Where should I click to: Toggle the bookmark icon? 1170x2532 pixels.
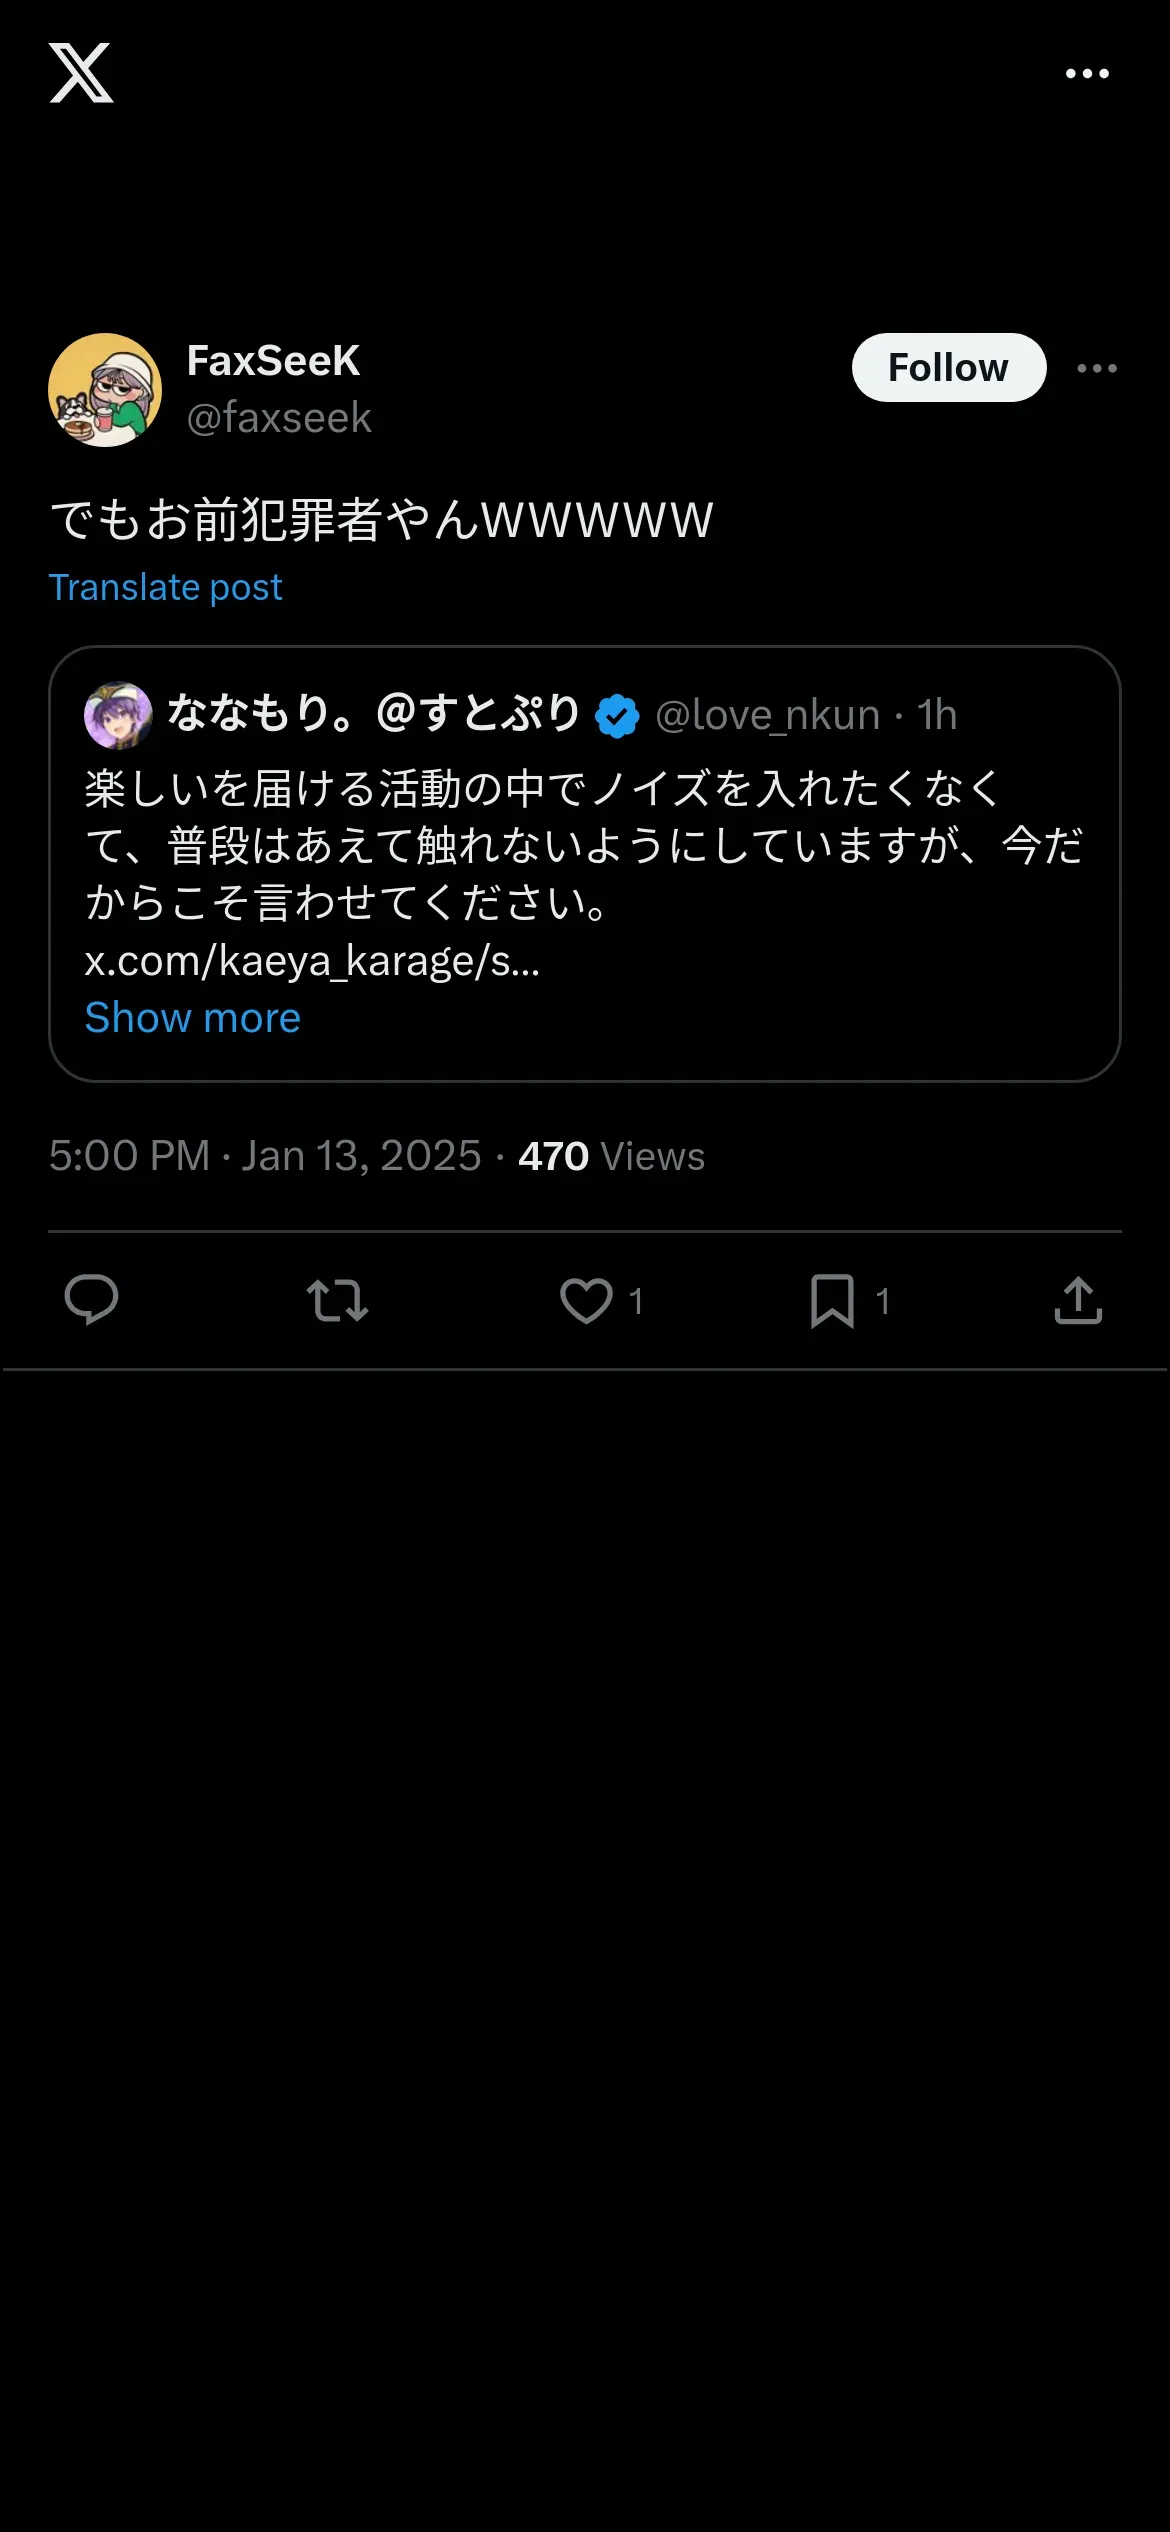[832, 1300]
